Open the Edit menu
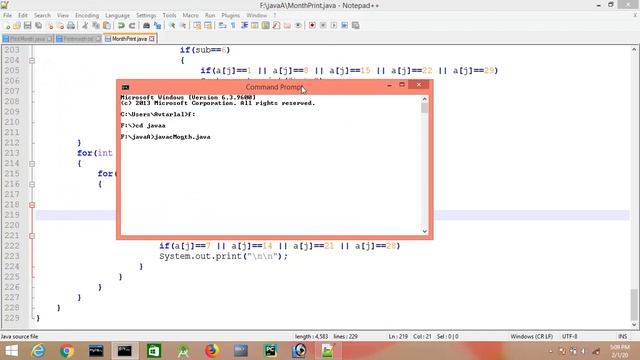The height and width of the screenshot is (360, 640). pos(23,16)
